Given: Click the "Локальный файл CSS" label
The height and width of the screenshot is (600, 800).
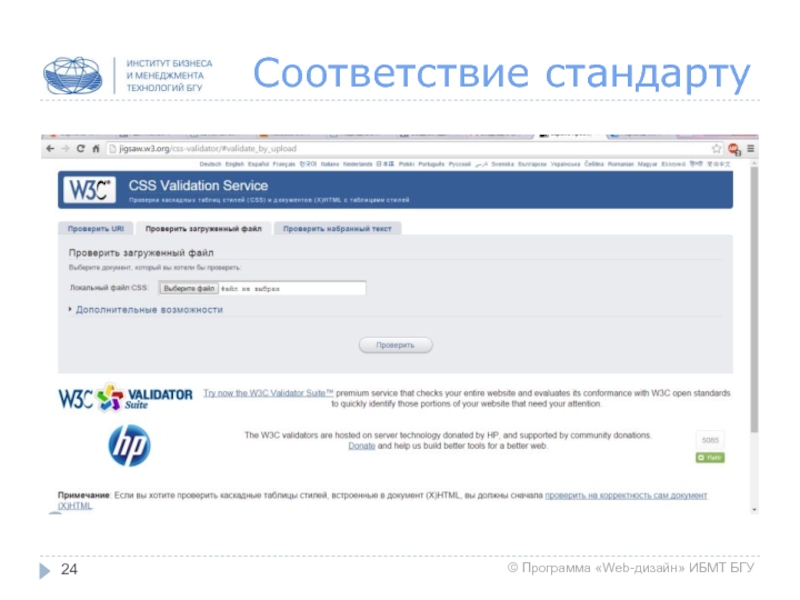Looking at the screenshot, I should 109,288.
